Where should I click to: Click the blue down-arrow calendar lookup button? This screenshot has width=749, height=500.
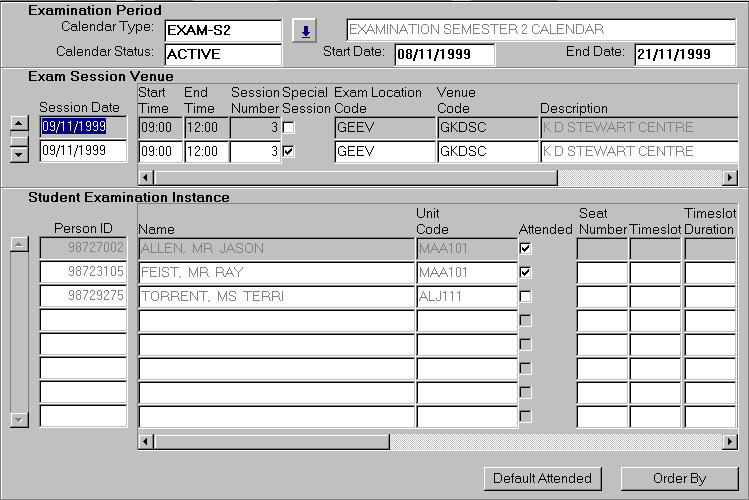coord(306,31)
